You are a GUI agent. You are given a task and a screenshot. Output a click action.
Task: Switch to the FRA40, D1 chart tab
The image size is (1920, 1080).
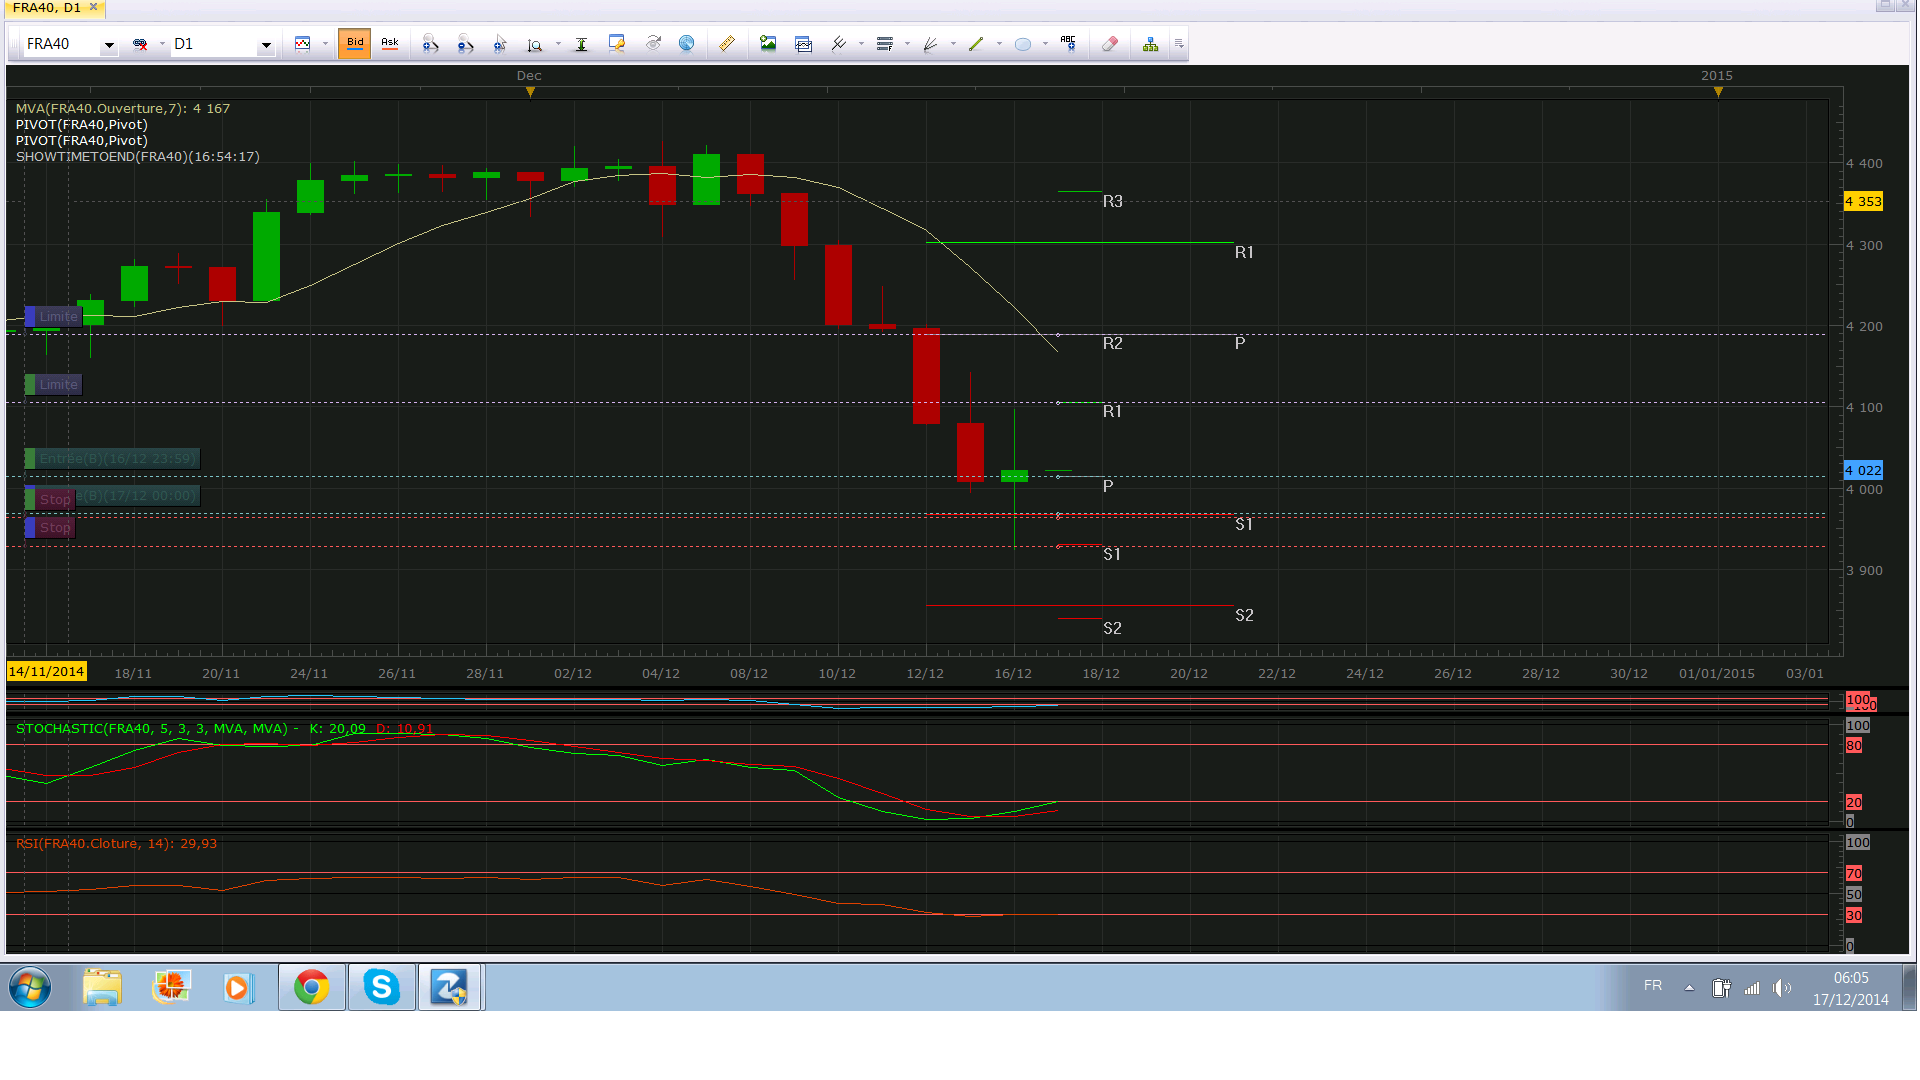click(x=46, y=7)
